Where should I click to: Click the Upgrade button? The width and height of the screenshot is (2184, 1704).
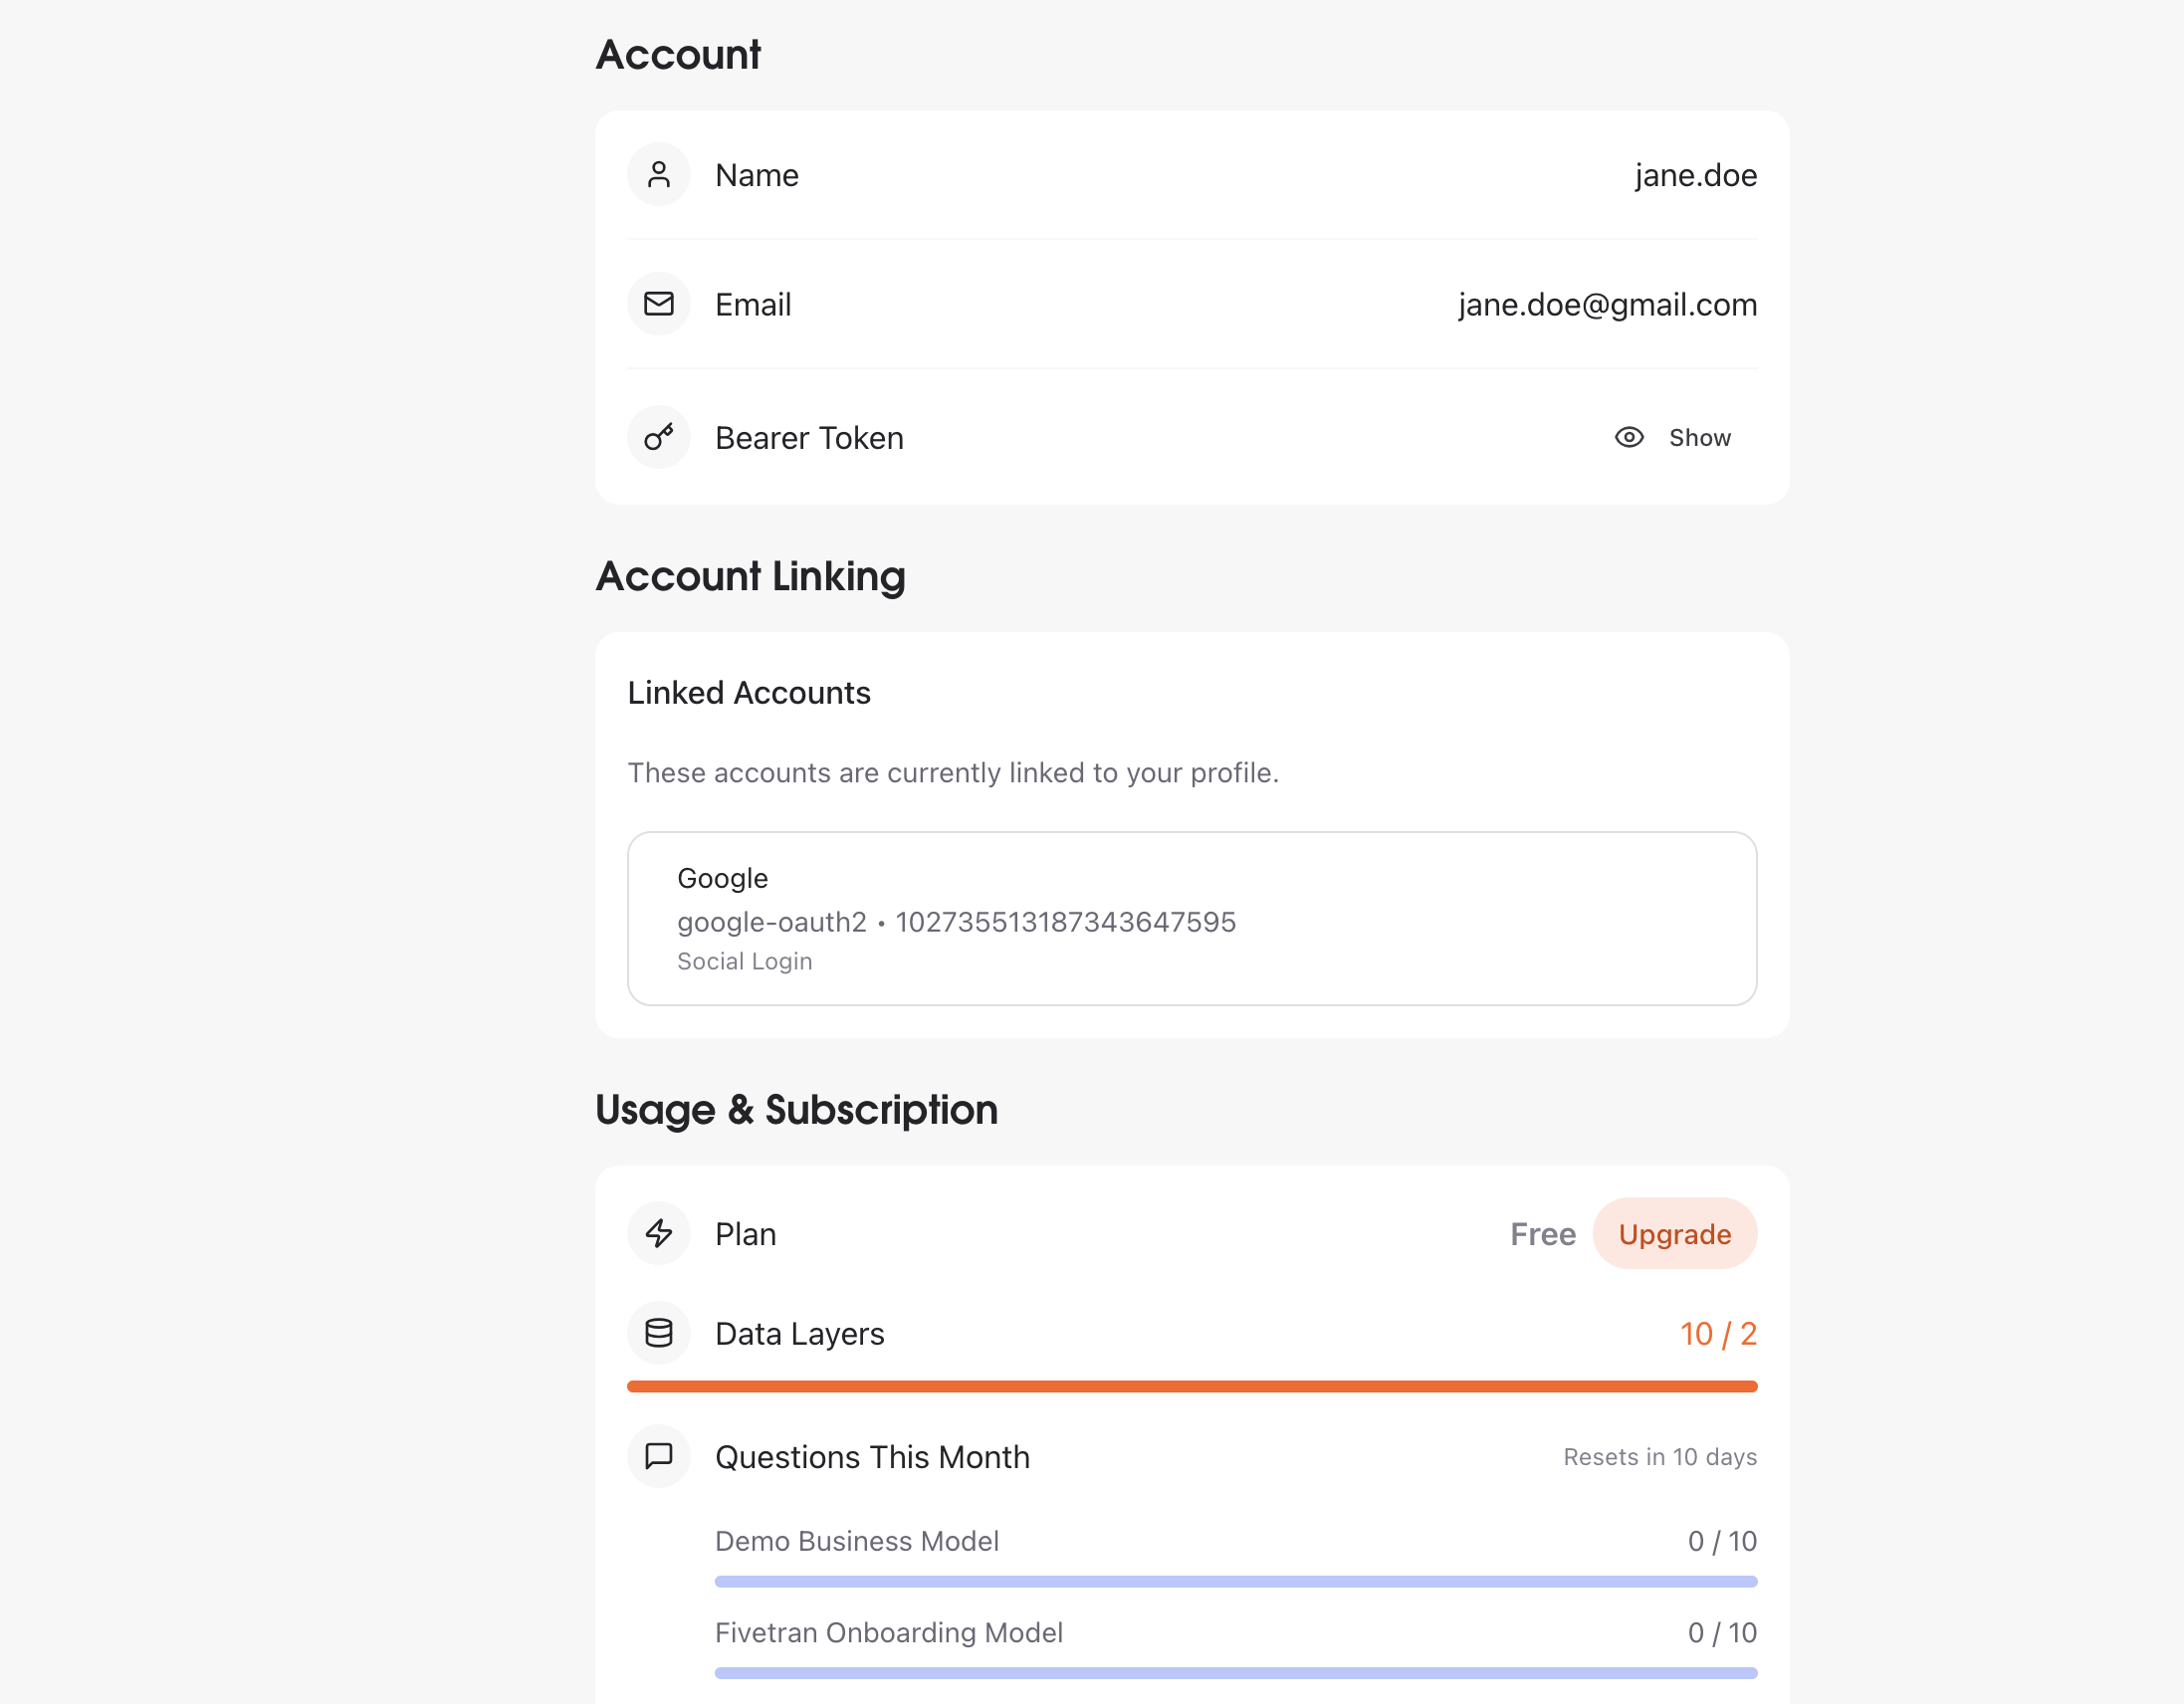click(x=1675, y=1233)
